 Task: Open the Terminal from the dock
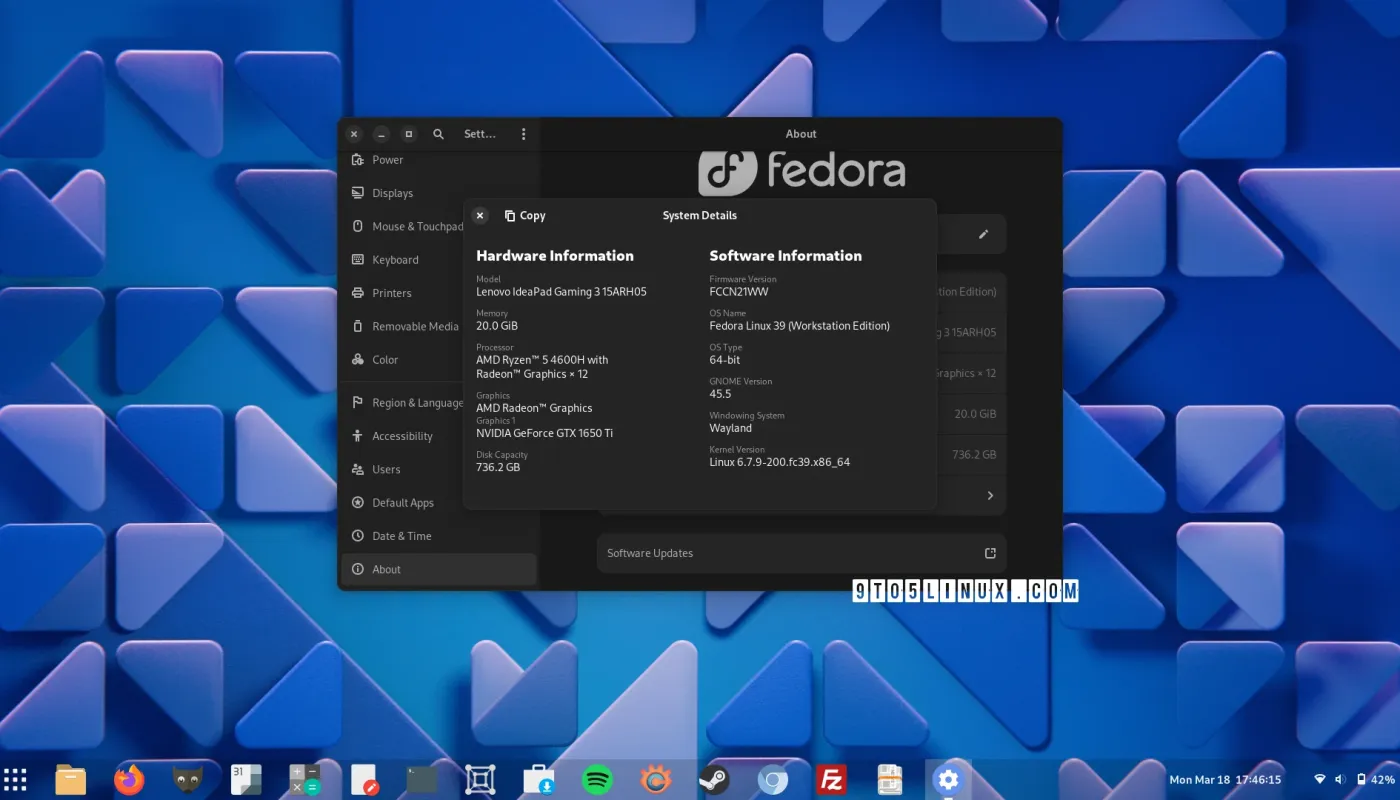point(421,779)
